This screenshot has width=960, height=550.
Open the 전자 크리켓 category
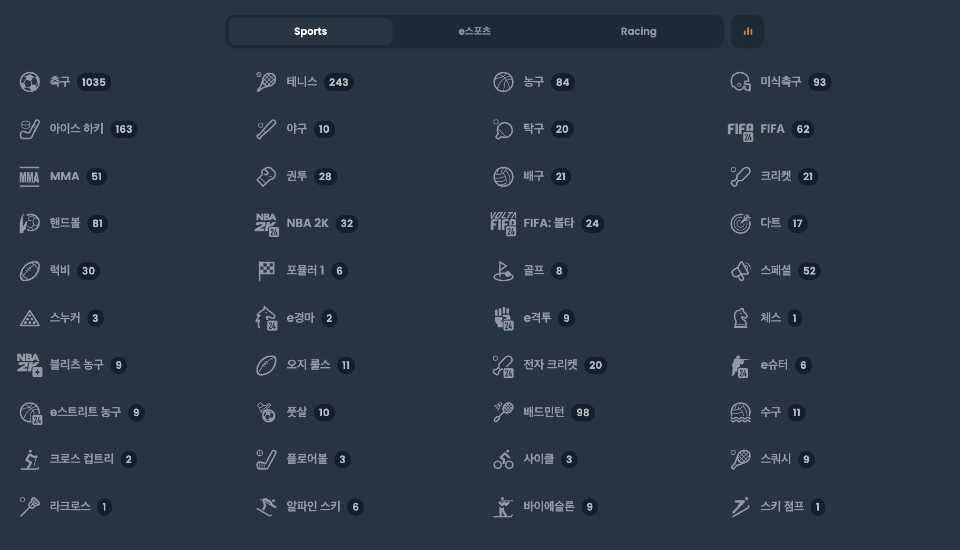(x=550, y=365)
